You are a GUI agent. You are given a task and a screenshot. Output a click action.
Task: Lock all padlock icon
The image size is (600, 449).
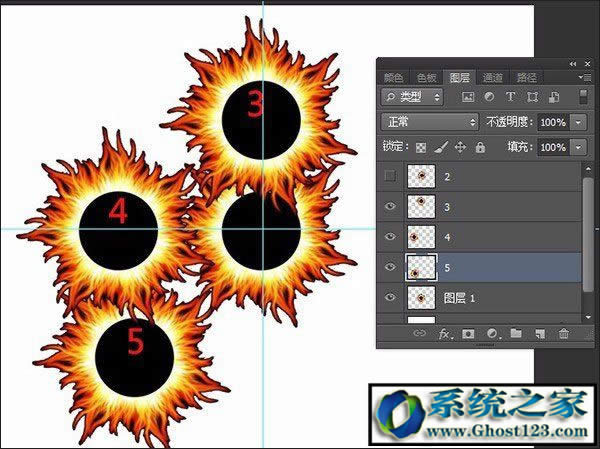click(480, 147)
